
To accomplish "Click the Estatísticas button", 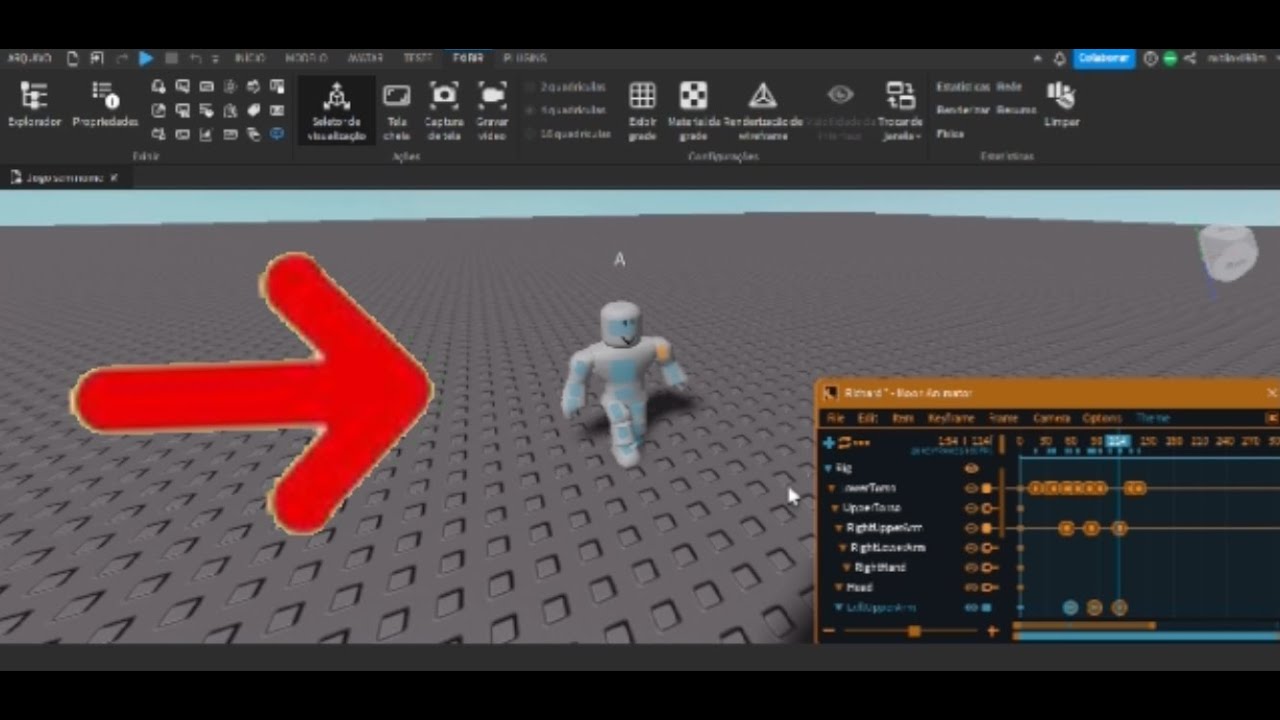I will coord(963,87).
